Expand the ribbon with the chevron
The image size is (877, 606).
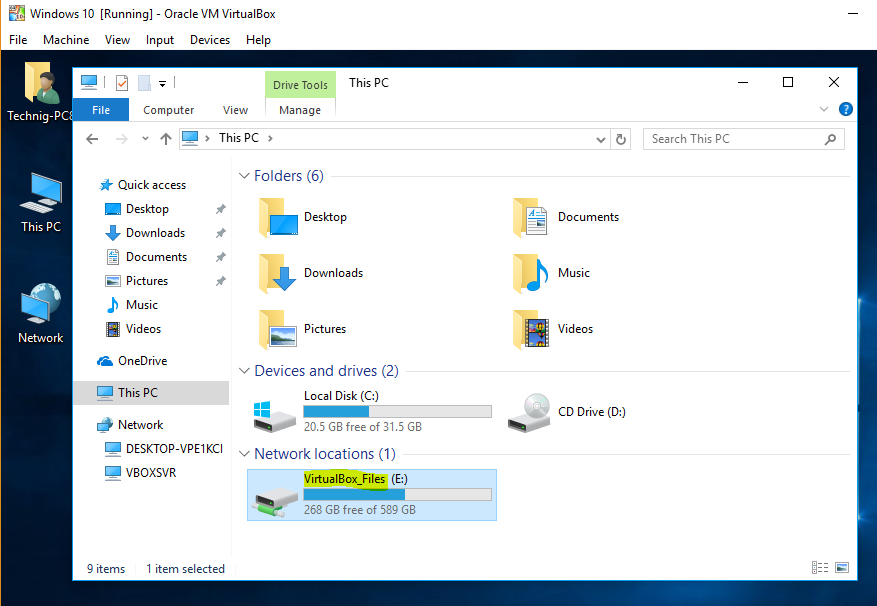pyautogui.click(x=825, y=110)
